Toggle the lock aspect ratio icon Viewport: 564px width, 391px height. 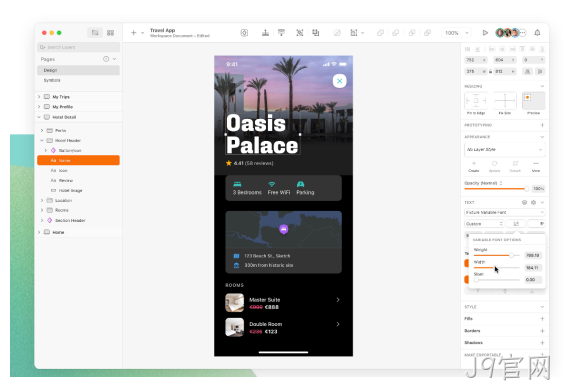point(490,71)
